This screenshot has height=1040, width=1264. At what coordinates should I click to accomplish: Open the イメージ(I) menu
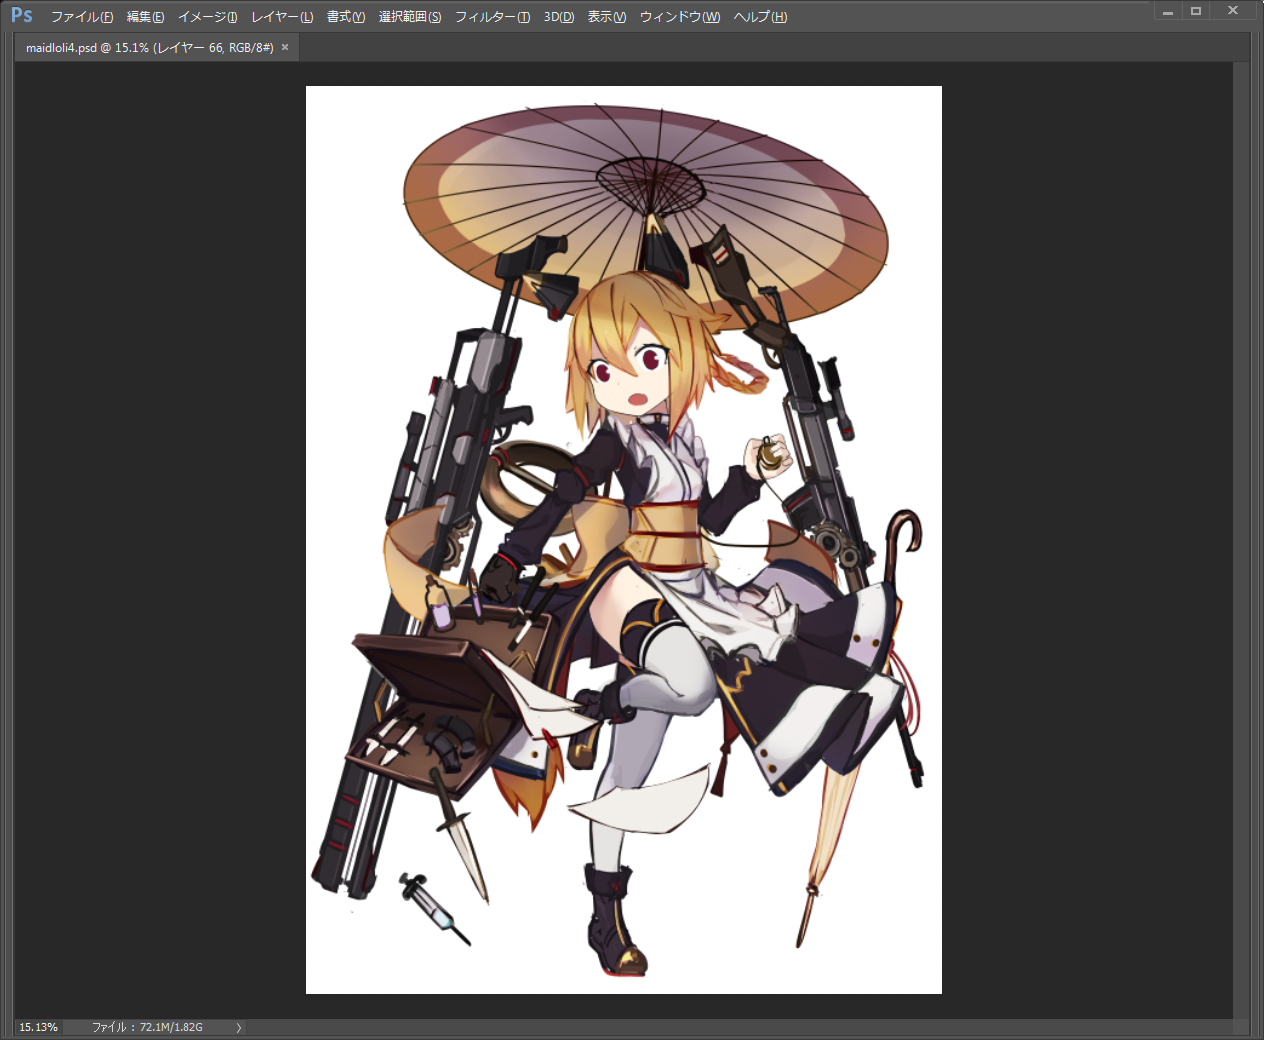[207, 17]
